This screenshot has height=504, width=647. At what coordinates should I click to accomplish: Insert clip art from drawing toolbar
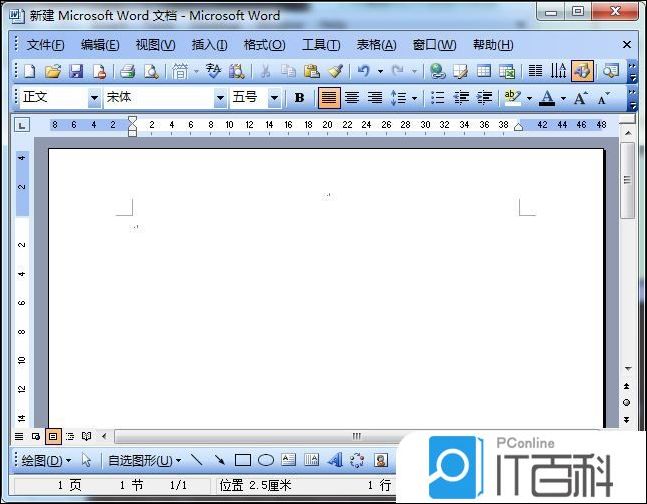tap(381, 459)
